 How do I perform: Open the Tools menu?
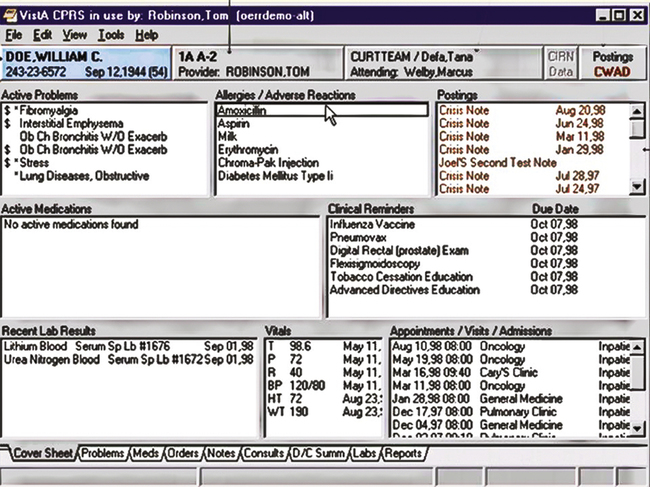point(110,35)
